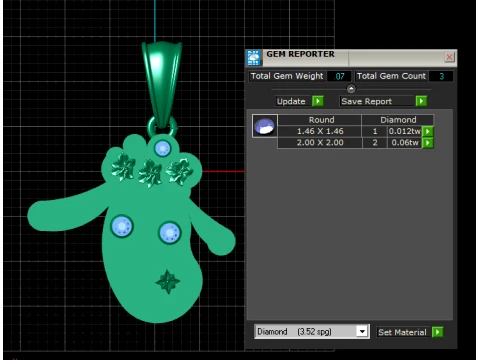Click the Gem Reporter title bar

coord(350,57)
